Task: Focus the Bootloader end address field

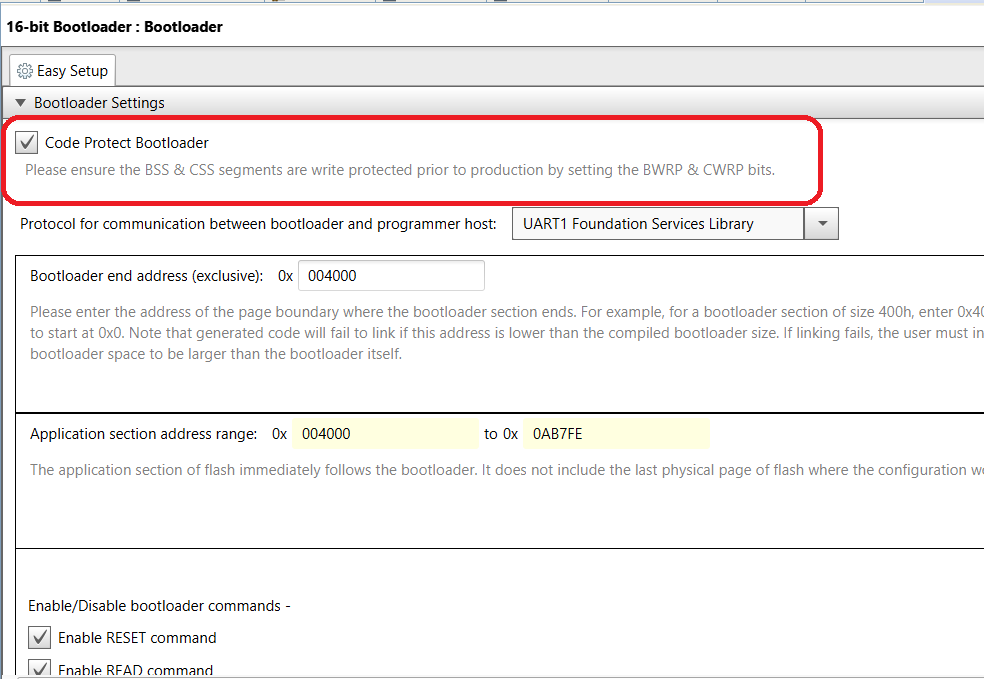Action: click(390, 276)
